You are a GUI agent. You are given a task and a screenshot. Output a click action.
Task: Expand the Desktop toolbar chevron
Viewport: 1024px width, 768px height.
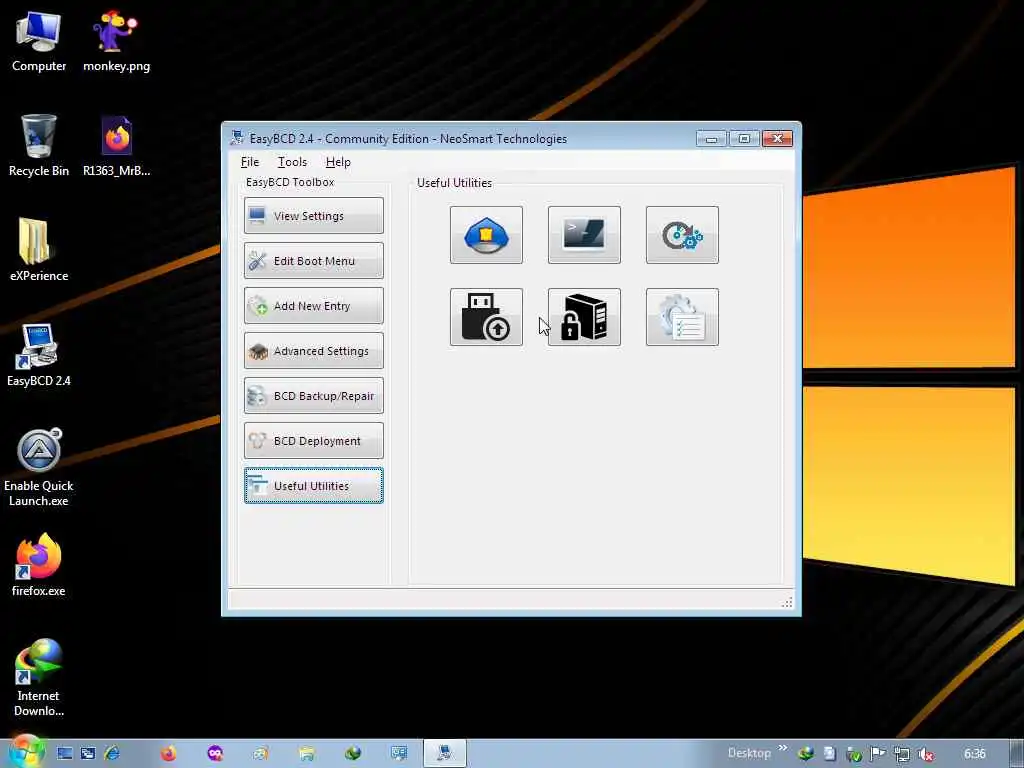[782, 748]
